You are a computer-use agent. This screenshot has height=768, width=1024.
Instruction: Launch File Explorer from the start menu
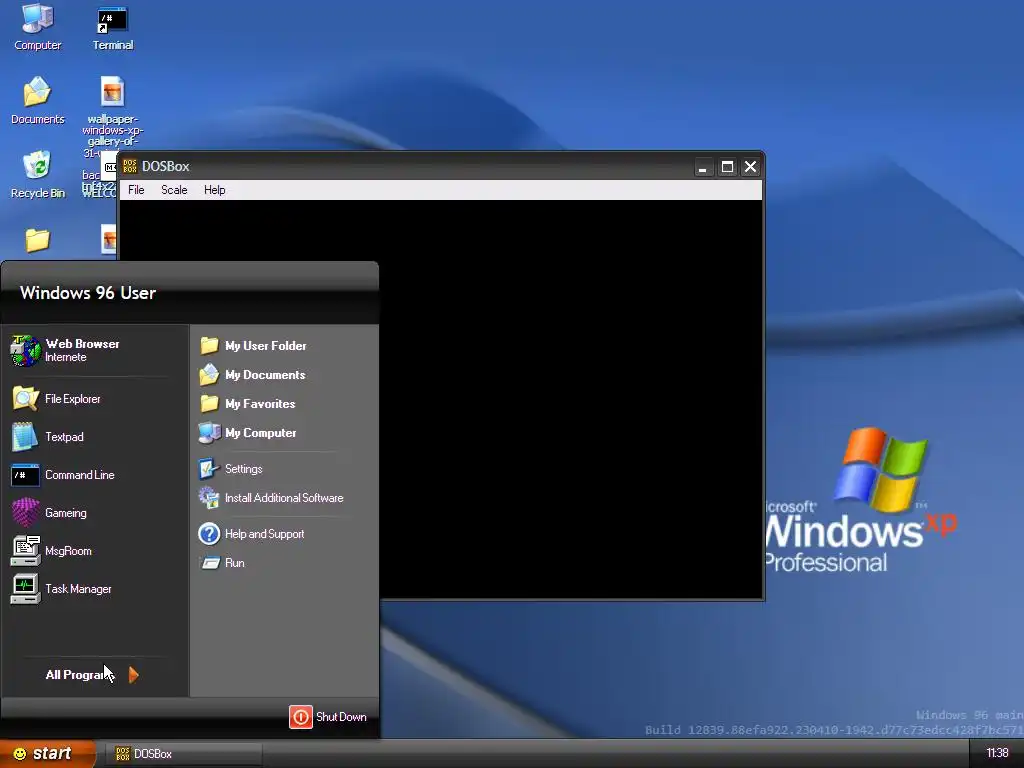coord(56,398)
